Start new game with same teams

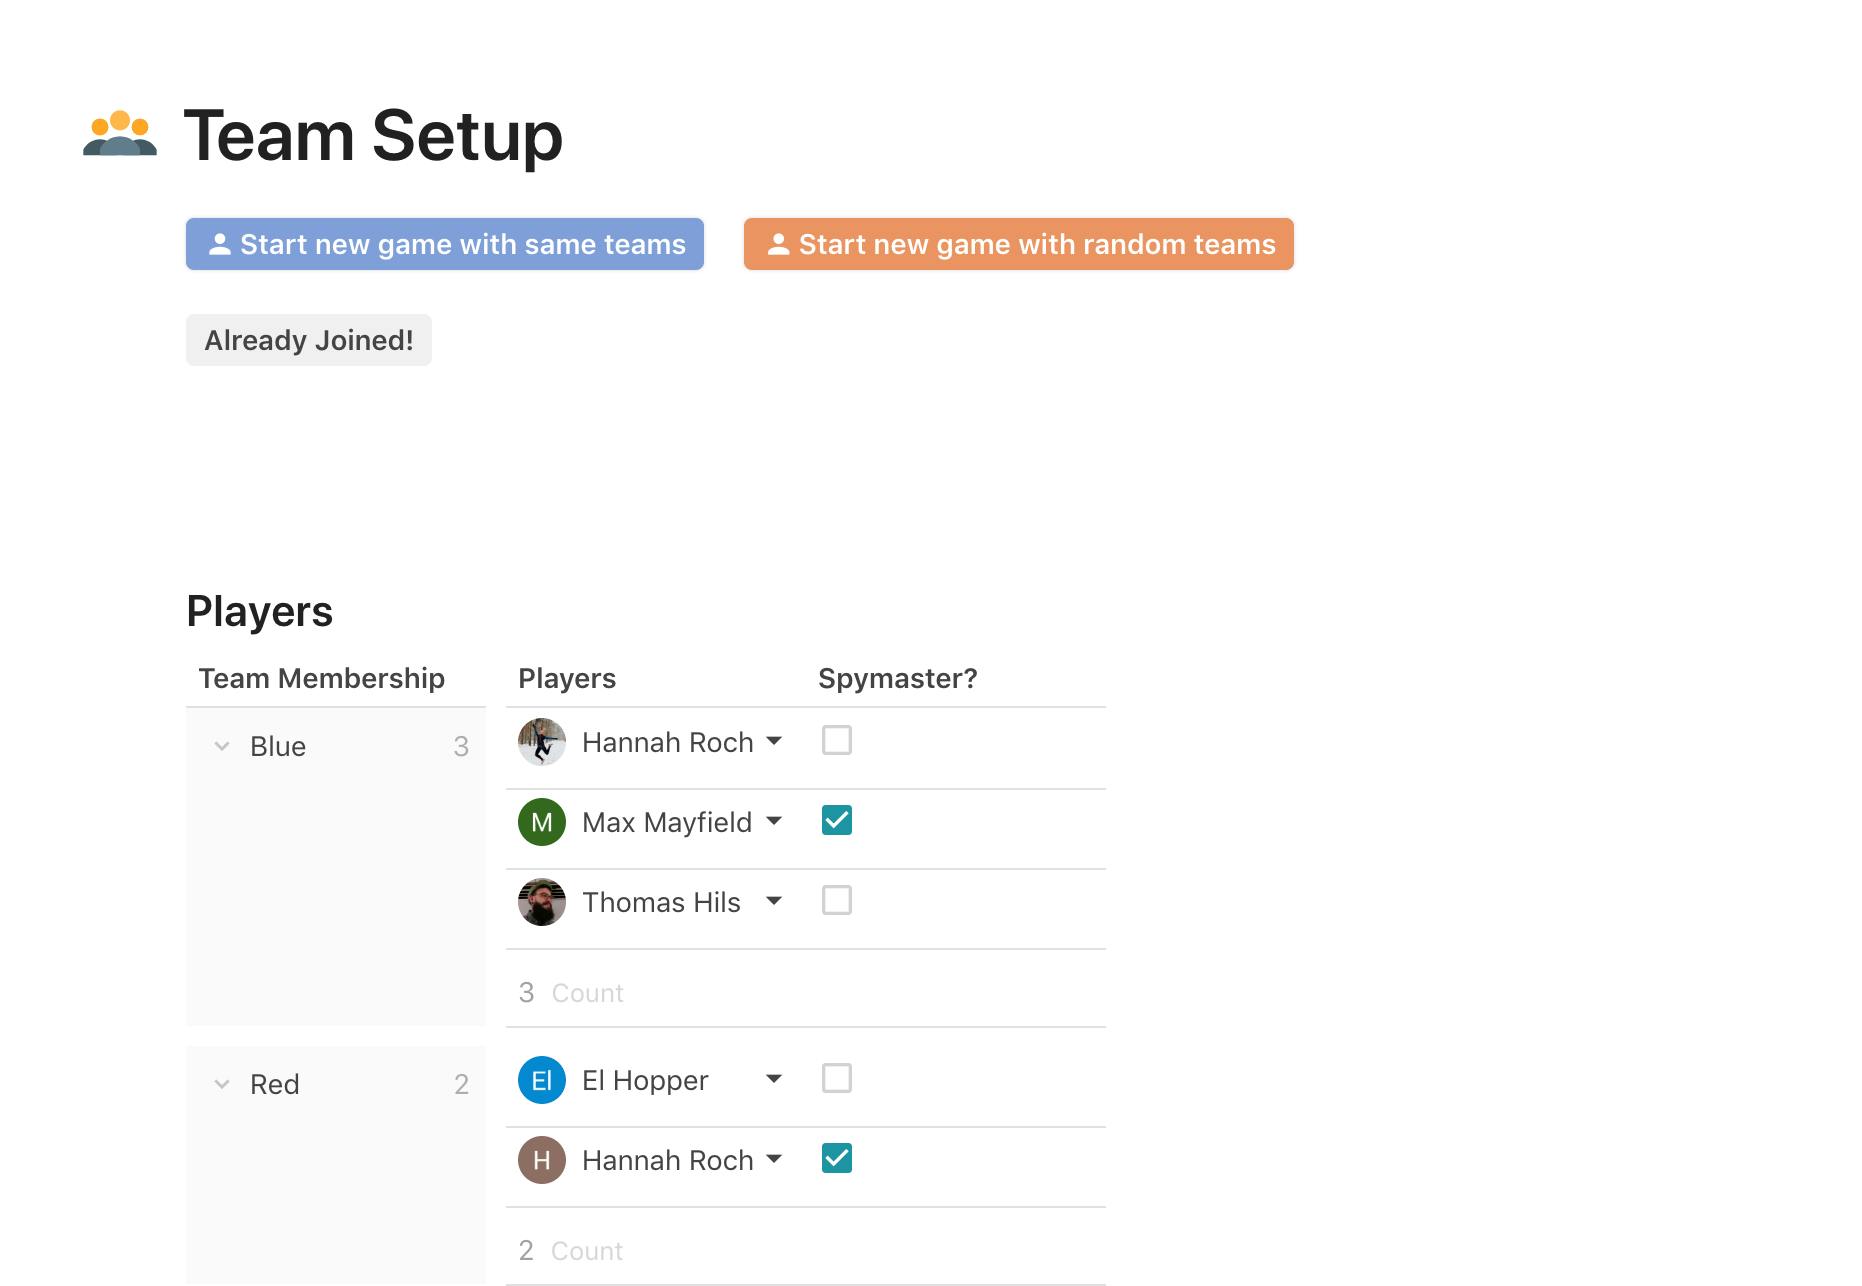[445, 244]
